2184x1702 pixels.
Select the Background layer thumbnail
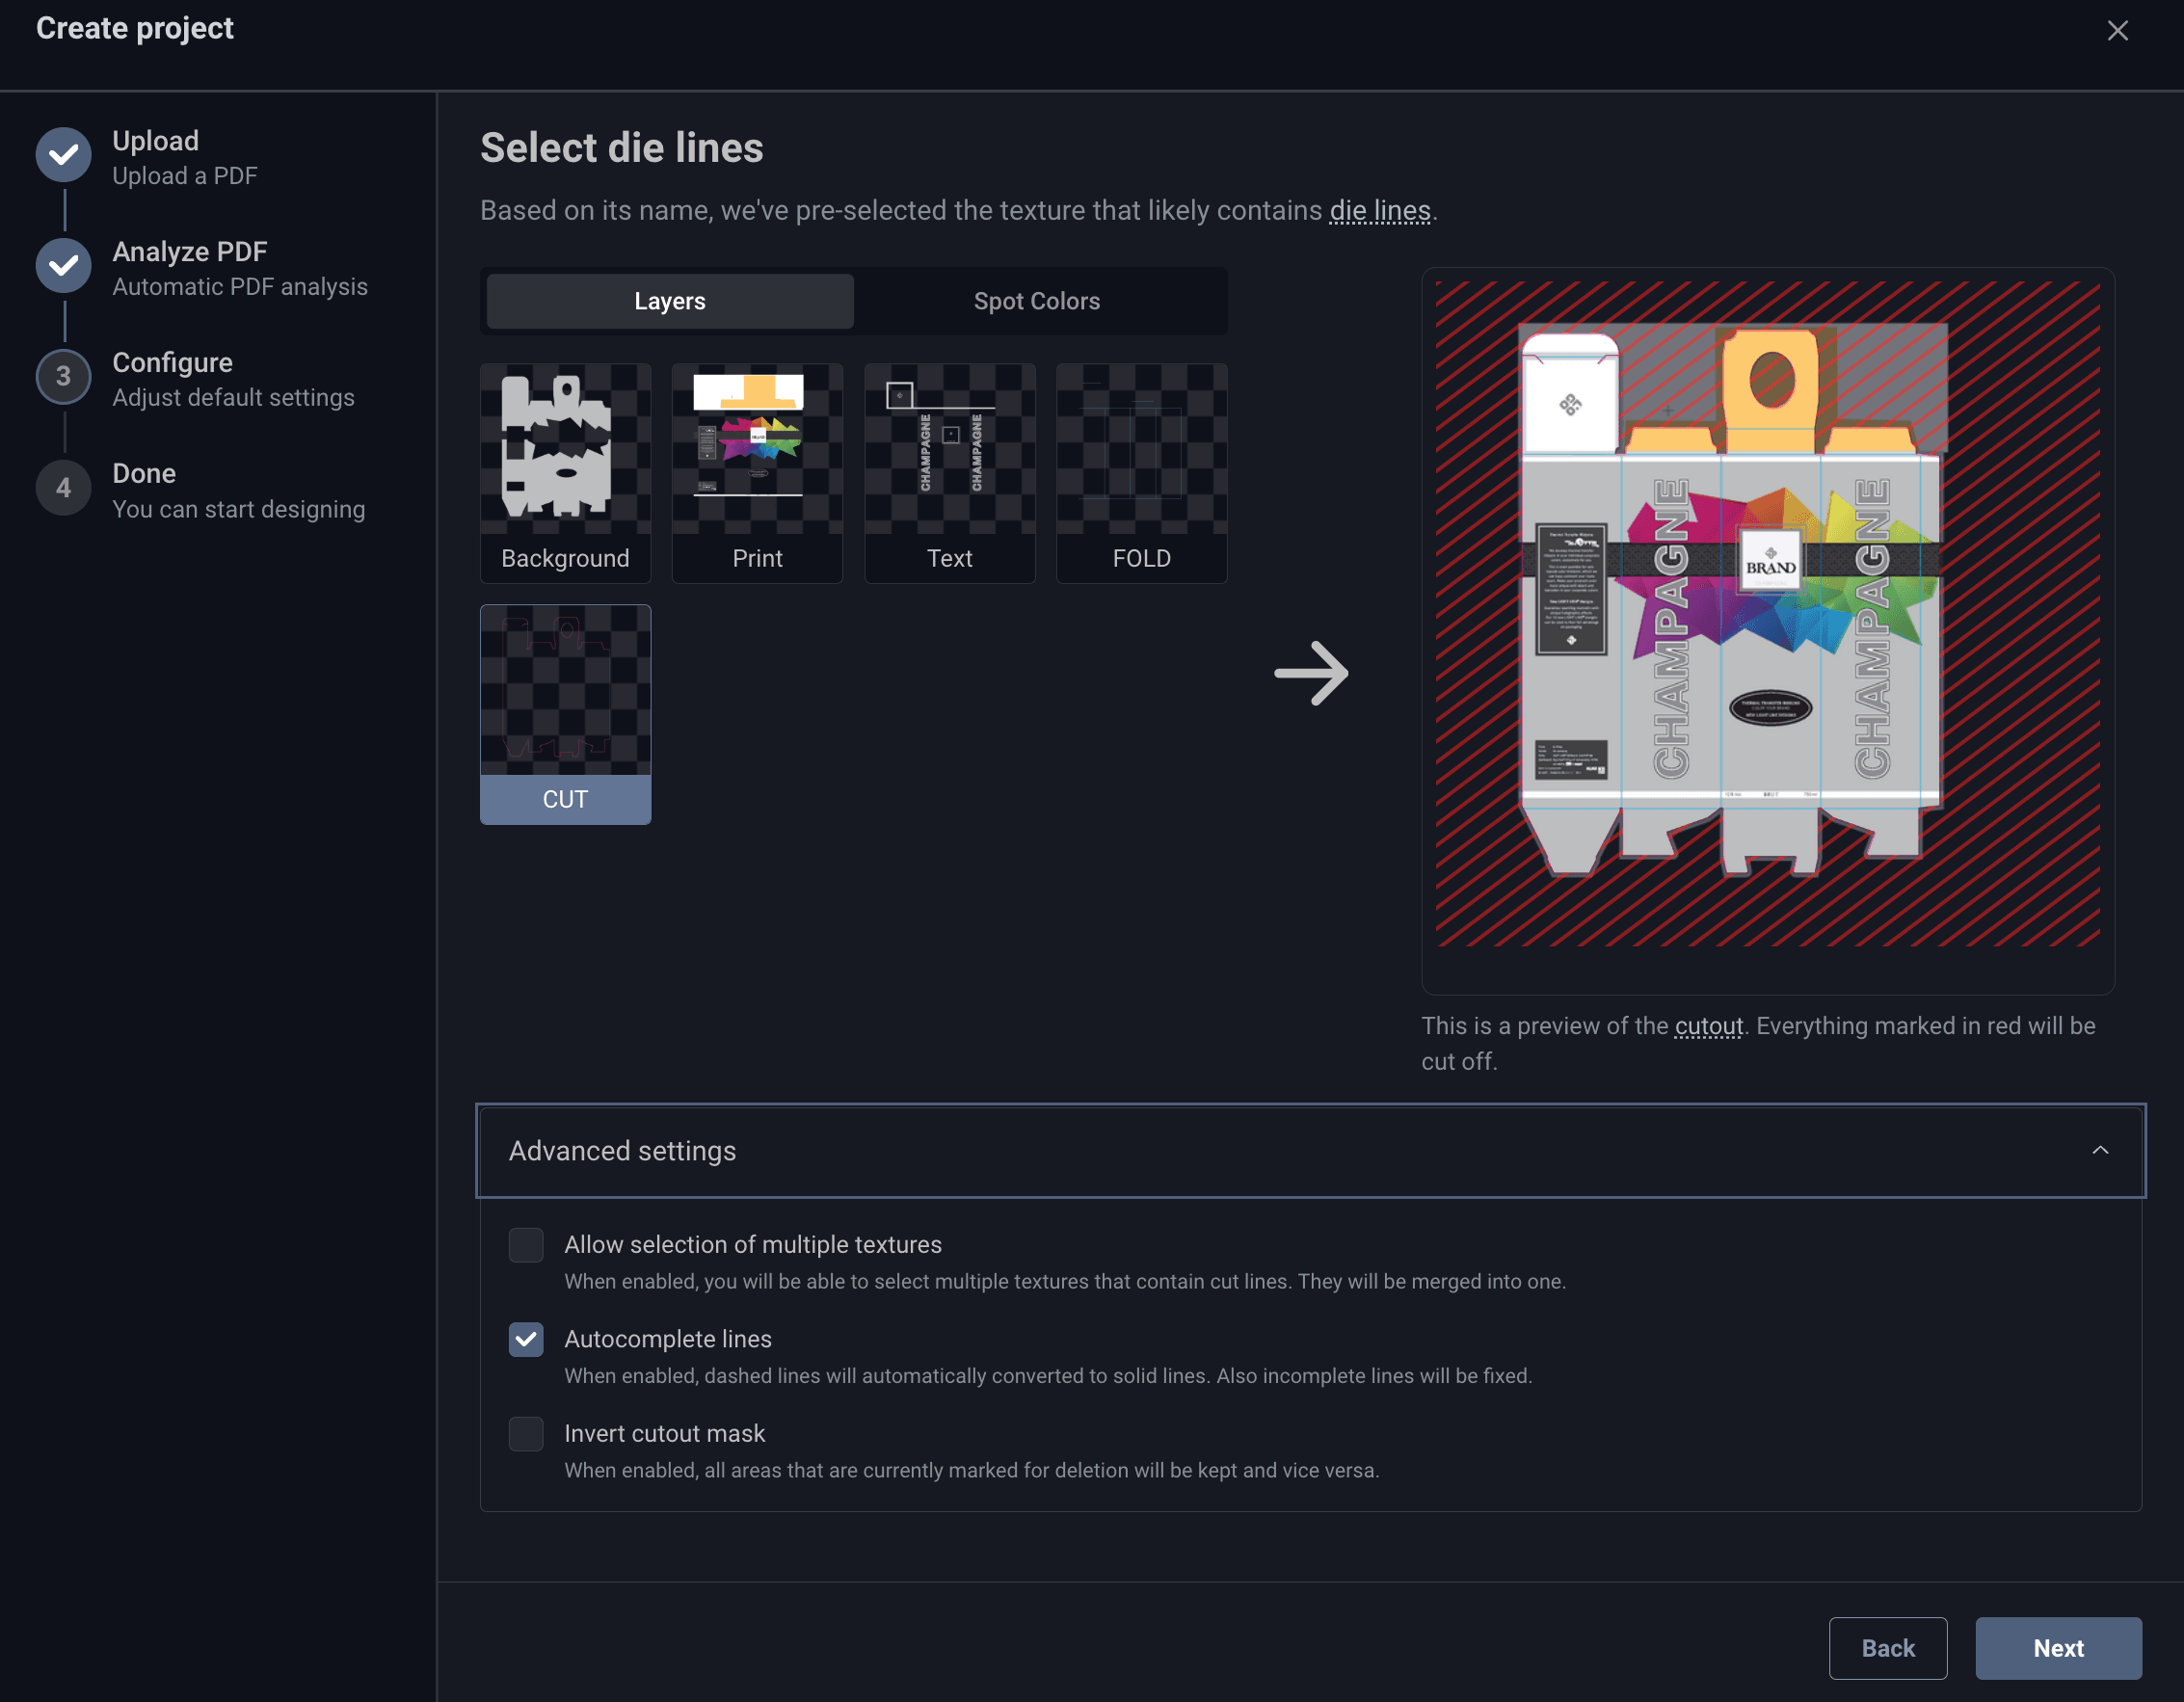pos(565,473)
